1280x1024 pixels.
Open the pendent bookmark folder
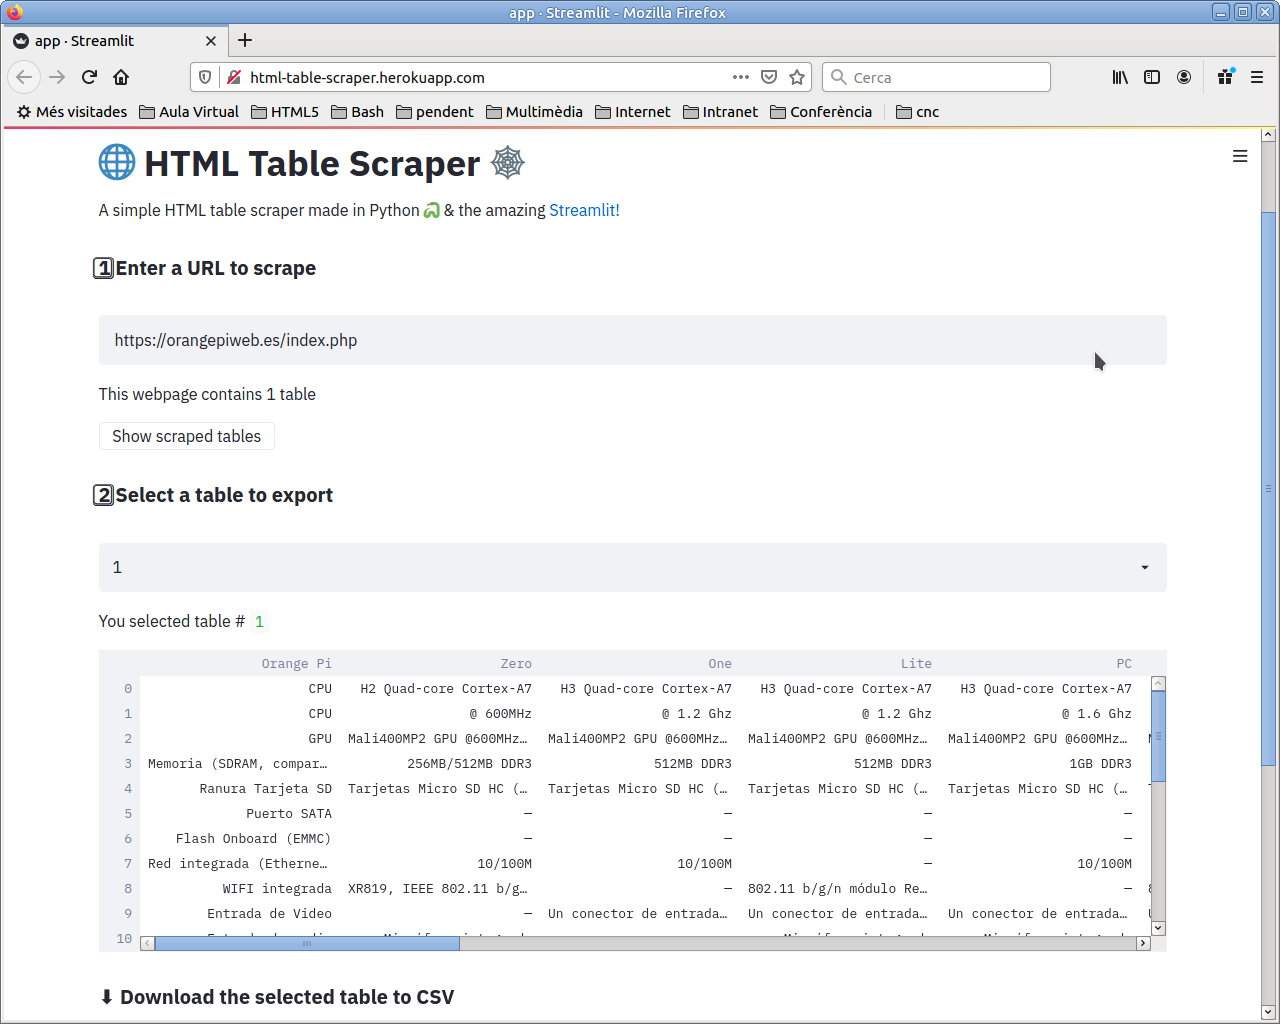point(435,112)
